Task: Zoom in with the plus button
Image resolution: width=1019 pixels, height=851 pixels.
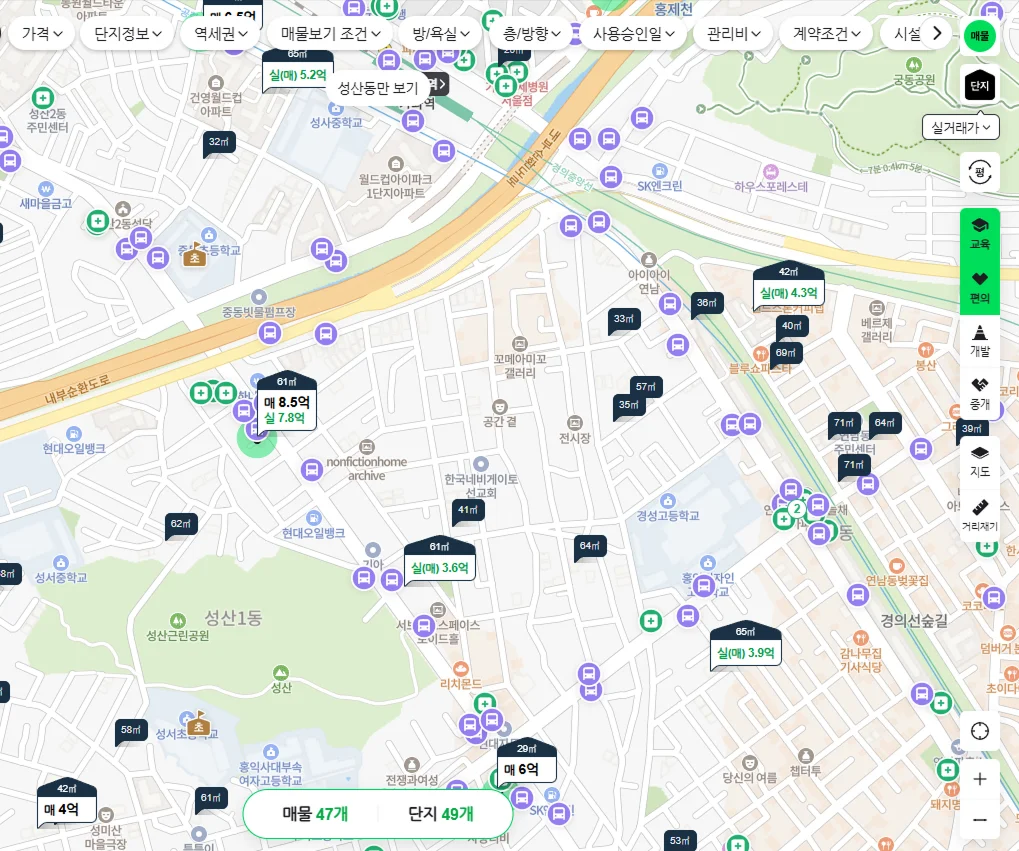Action: [x=979, y=779]
